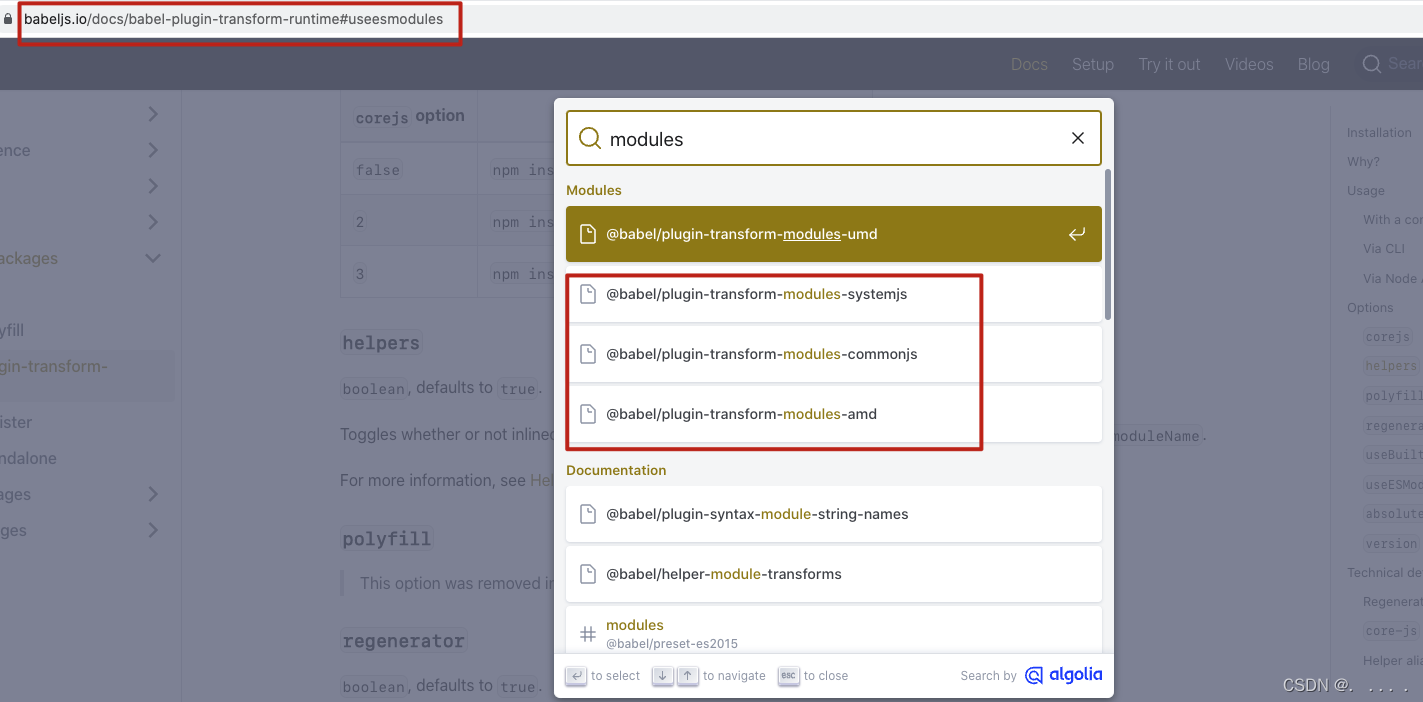Viewport: 1423px width, 702px height.
Task: Click the browser address bar URL
Action: pos(233,19)
